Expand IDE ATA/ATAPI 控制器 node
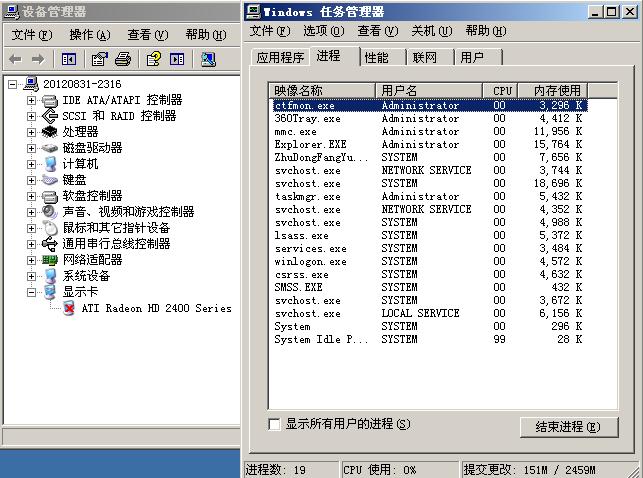The image size is (643, 478). click(x=31, y=100)
